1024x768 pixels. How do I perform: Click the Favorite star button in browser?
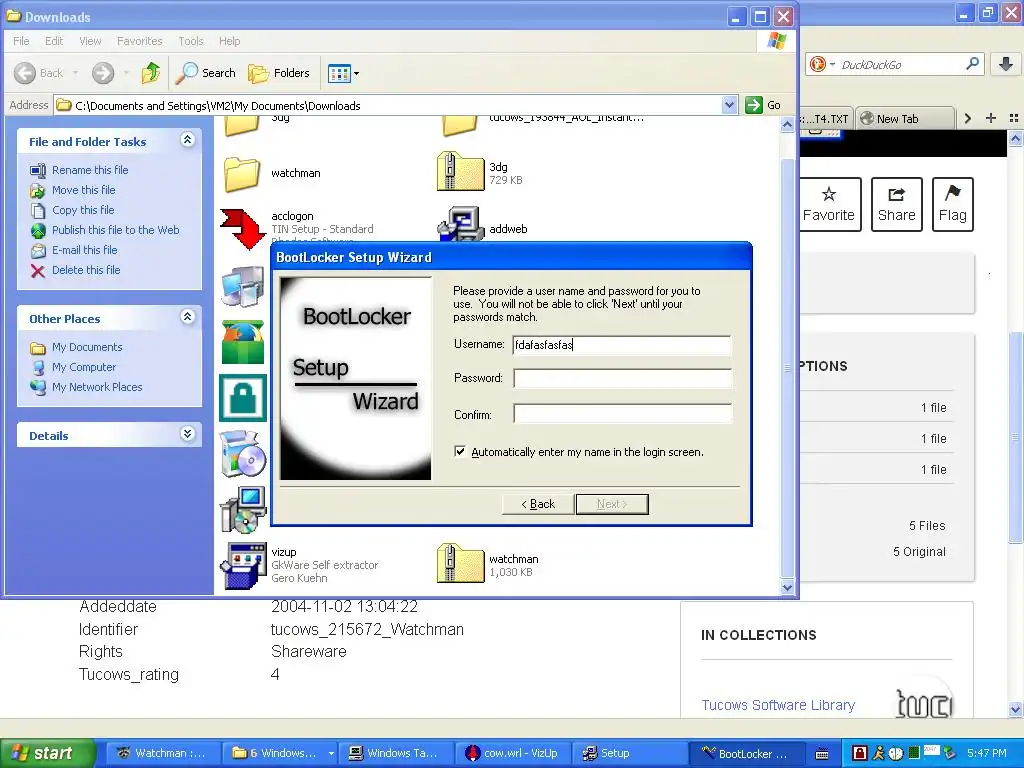tap(829, 204)
